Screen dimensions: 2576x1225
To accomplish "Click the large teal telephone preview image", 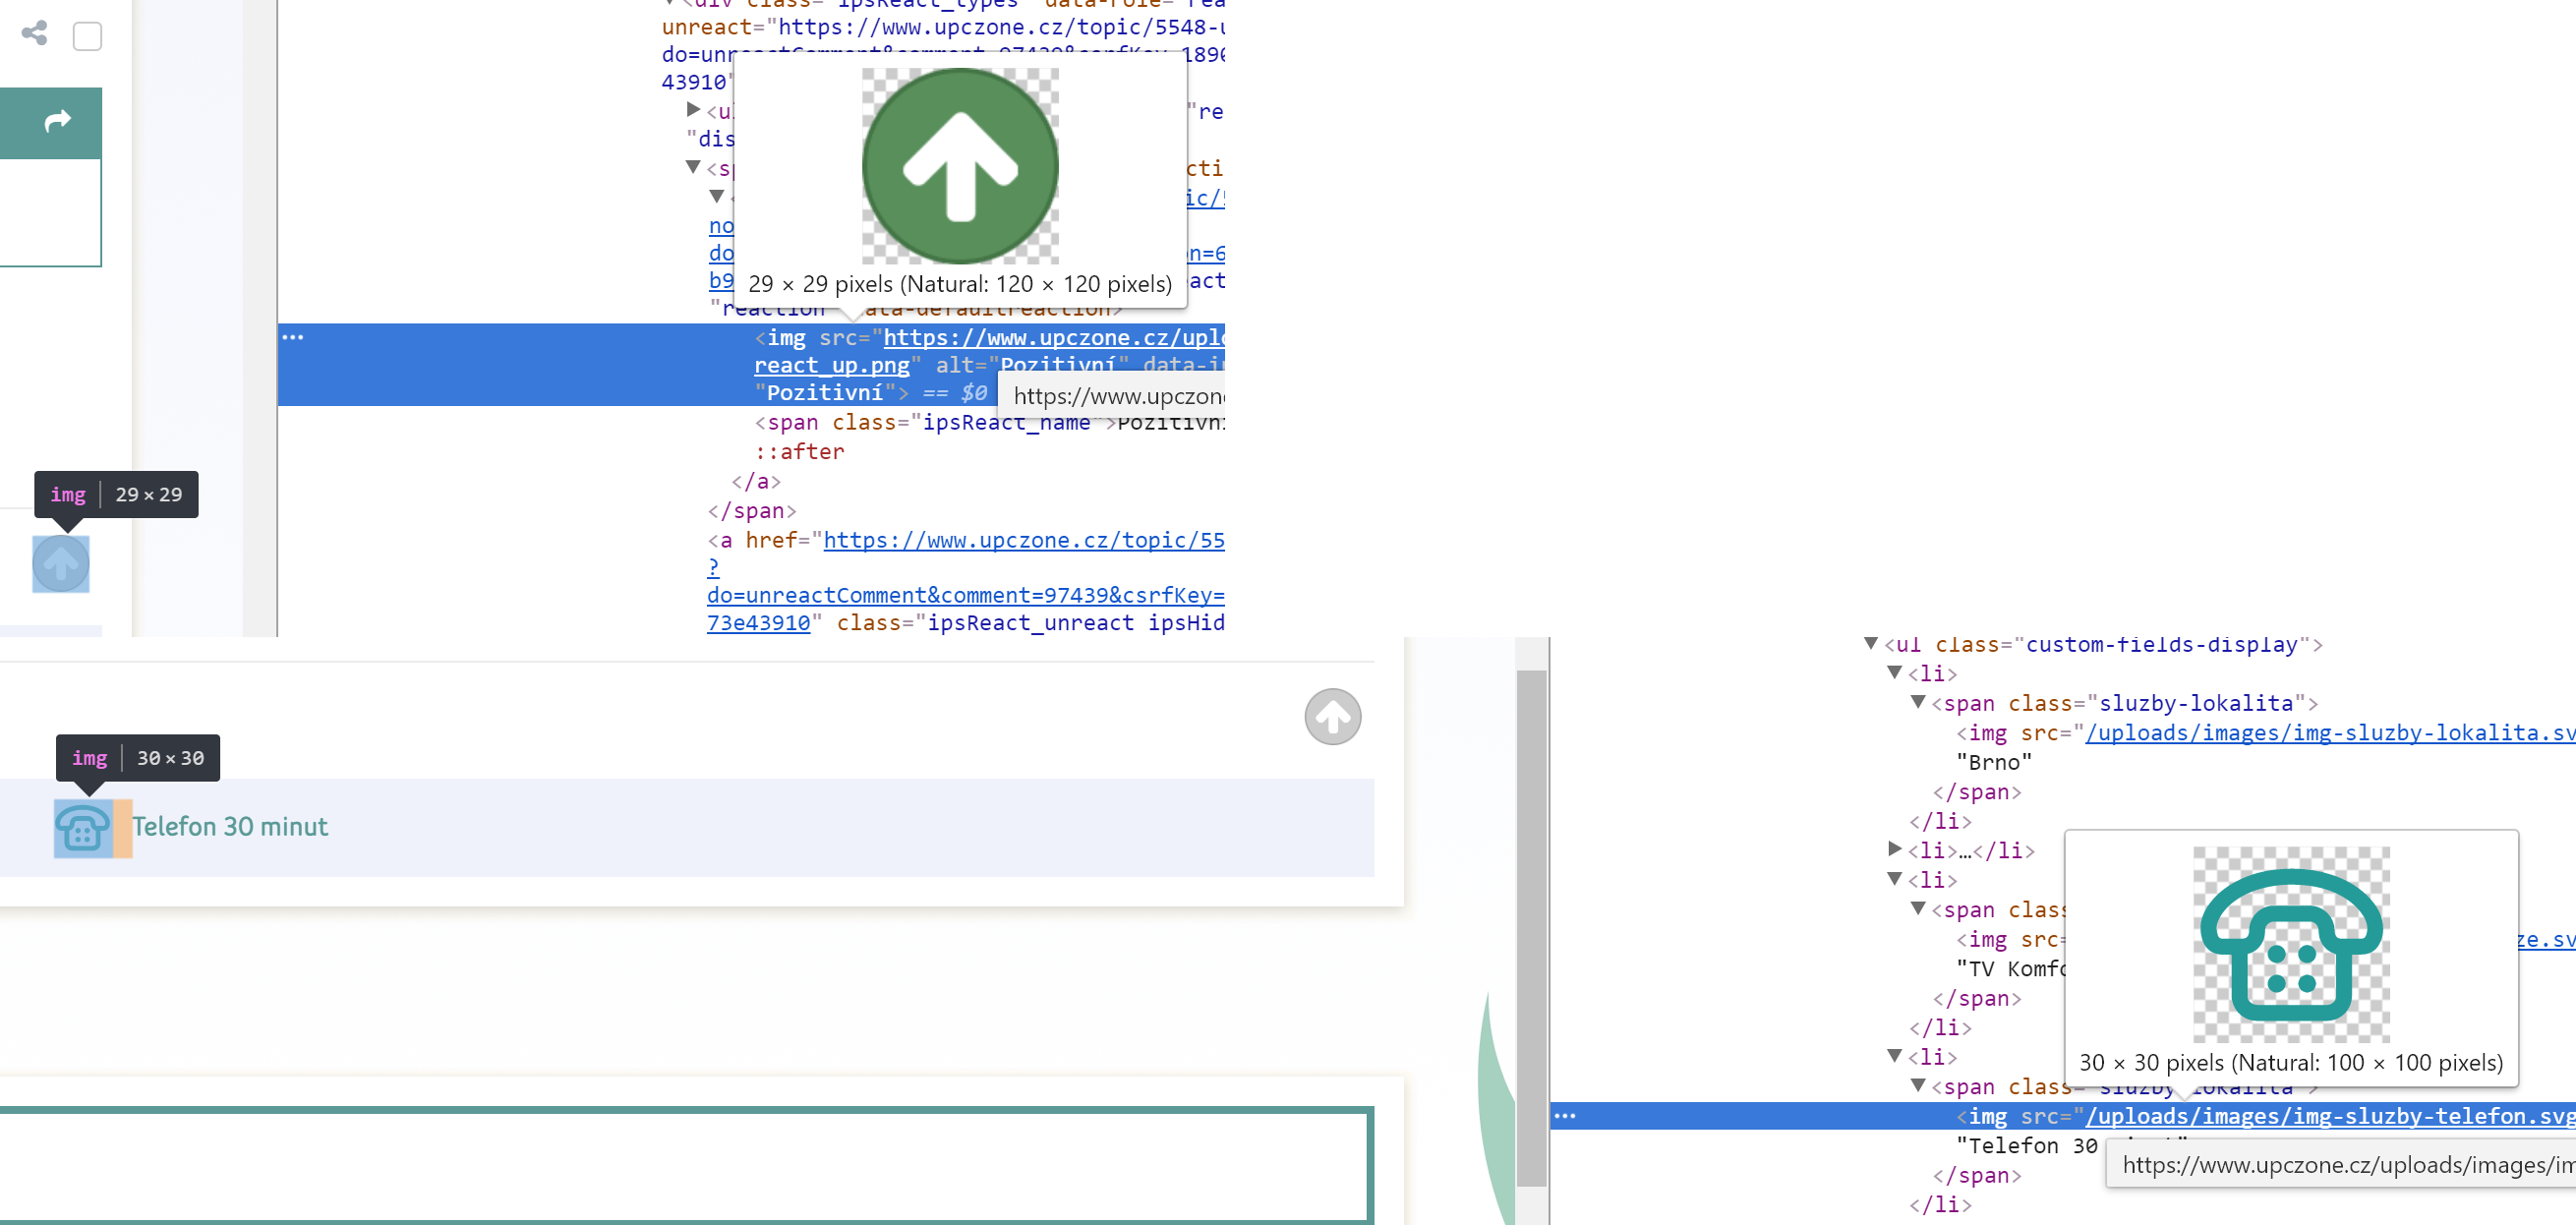I will pyautogui.click(x=2290, y=944).
